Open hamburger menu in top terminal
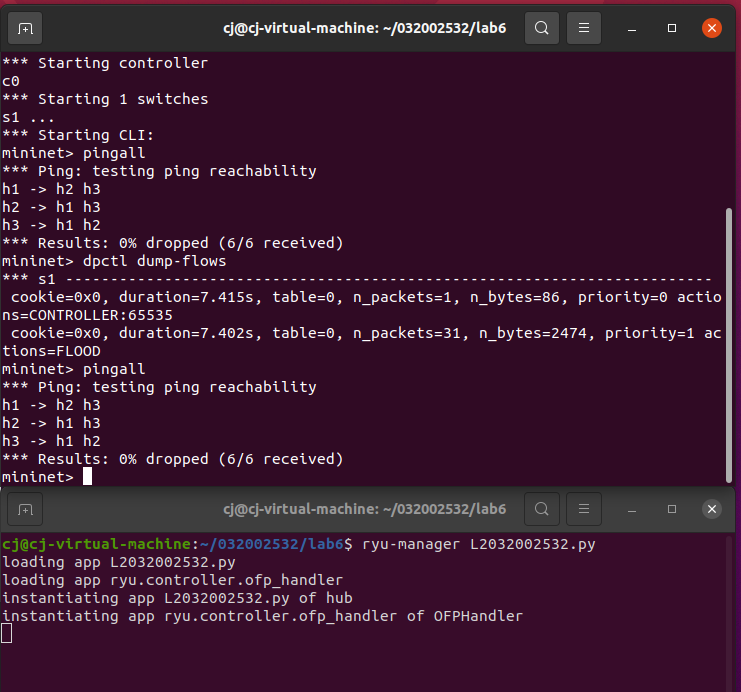Viewport: 741px width, 692px height. point(584,28)
